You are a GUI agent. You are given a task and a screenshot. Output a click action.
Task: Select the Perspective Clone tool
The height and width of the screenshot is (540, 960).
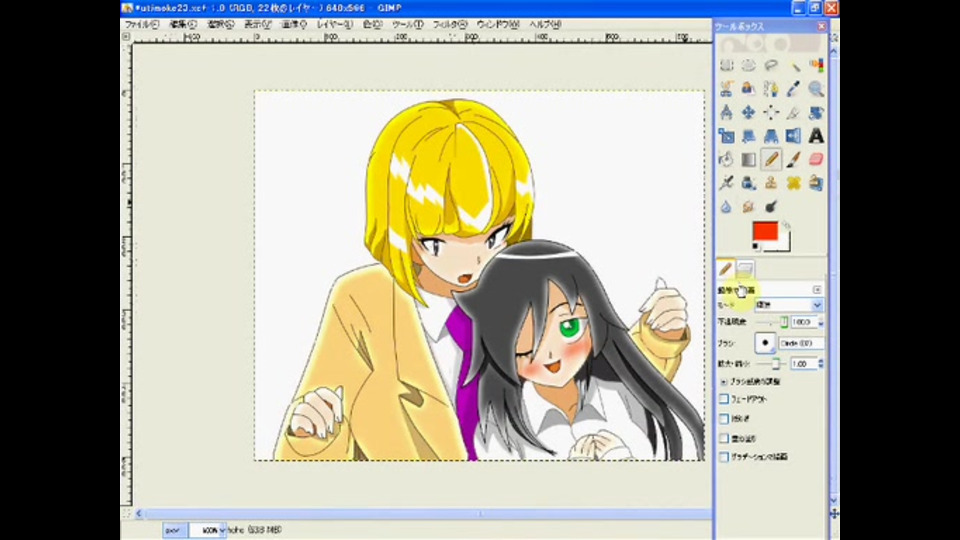click(x=816, y=182)
